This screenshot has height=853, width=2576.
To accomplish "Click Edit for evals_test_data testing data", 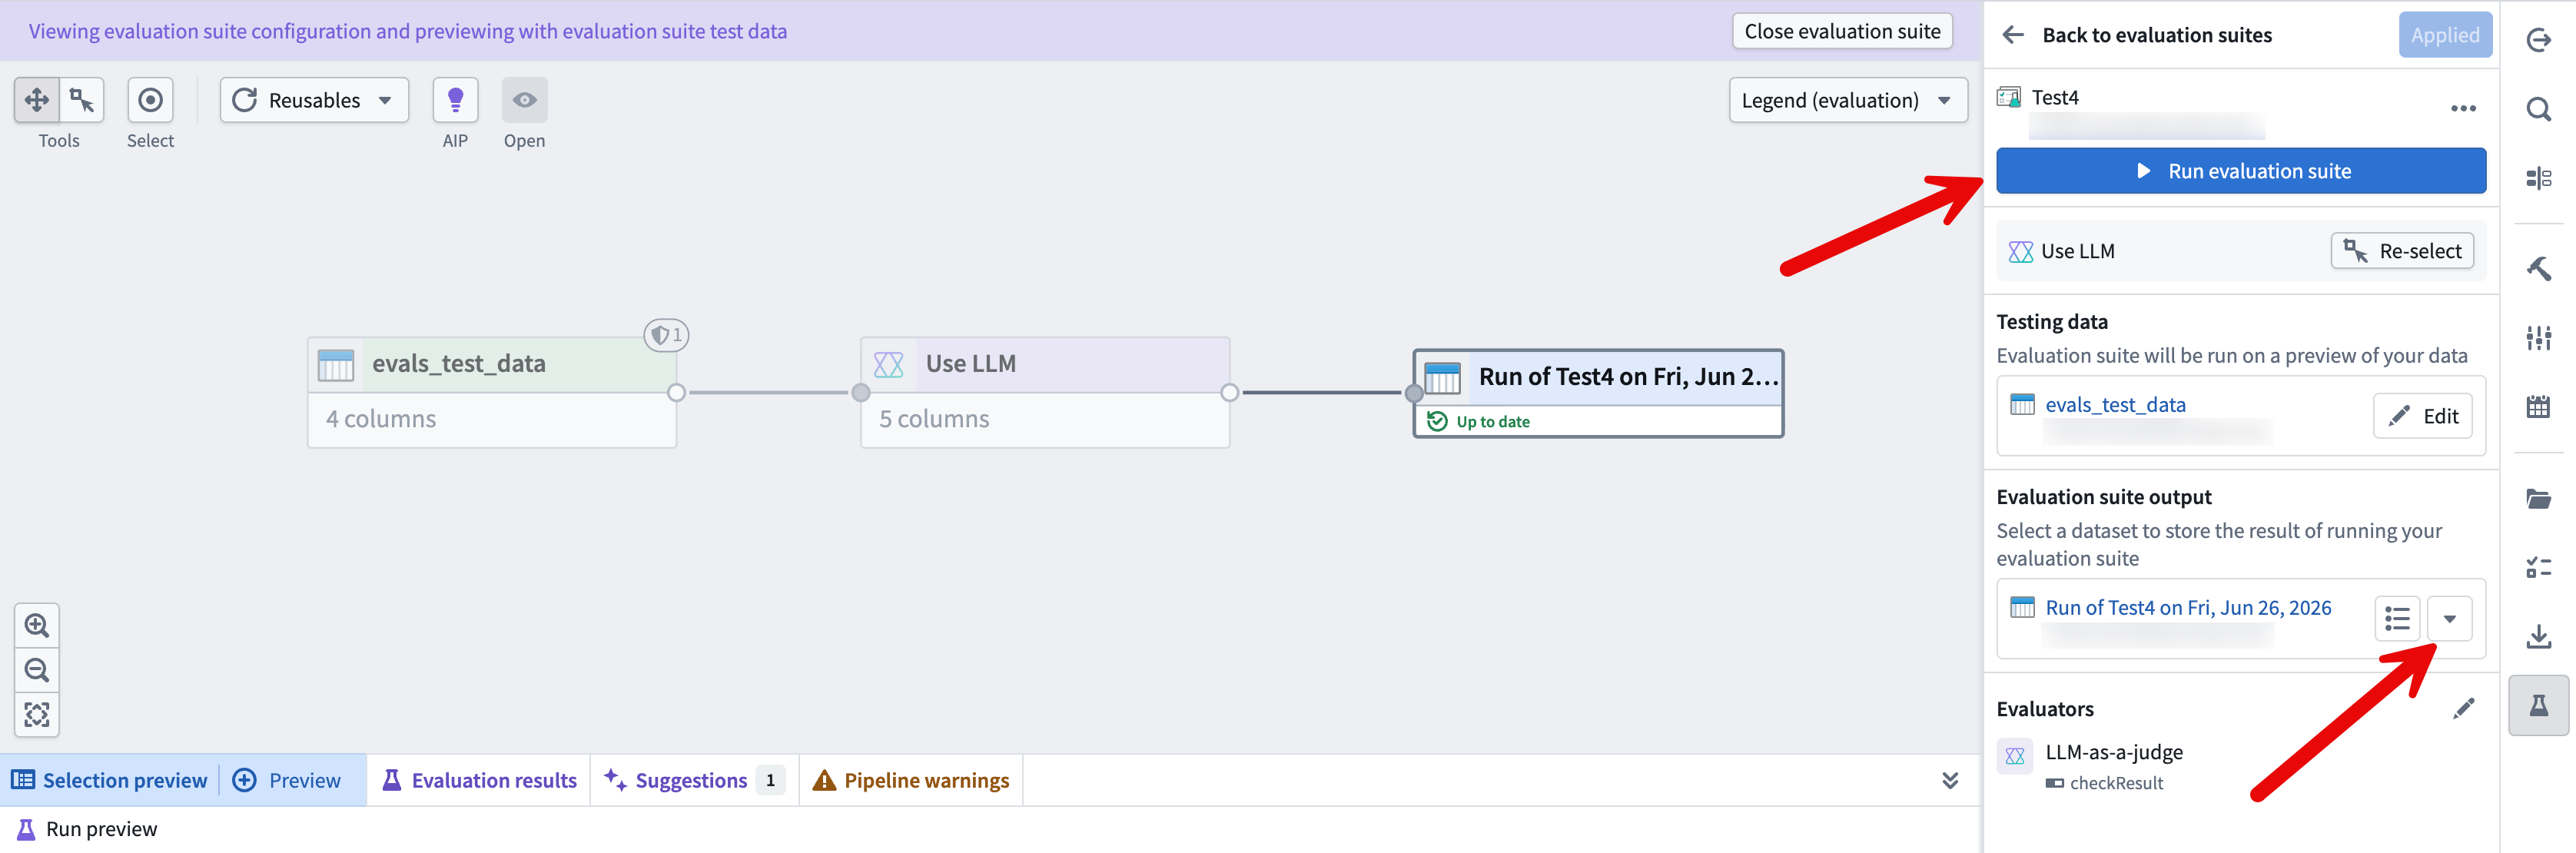I will click(2422, 416).
